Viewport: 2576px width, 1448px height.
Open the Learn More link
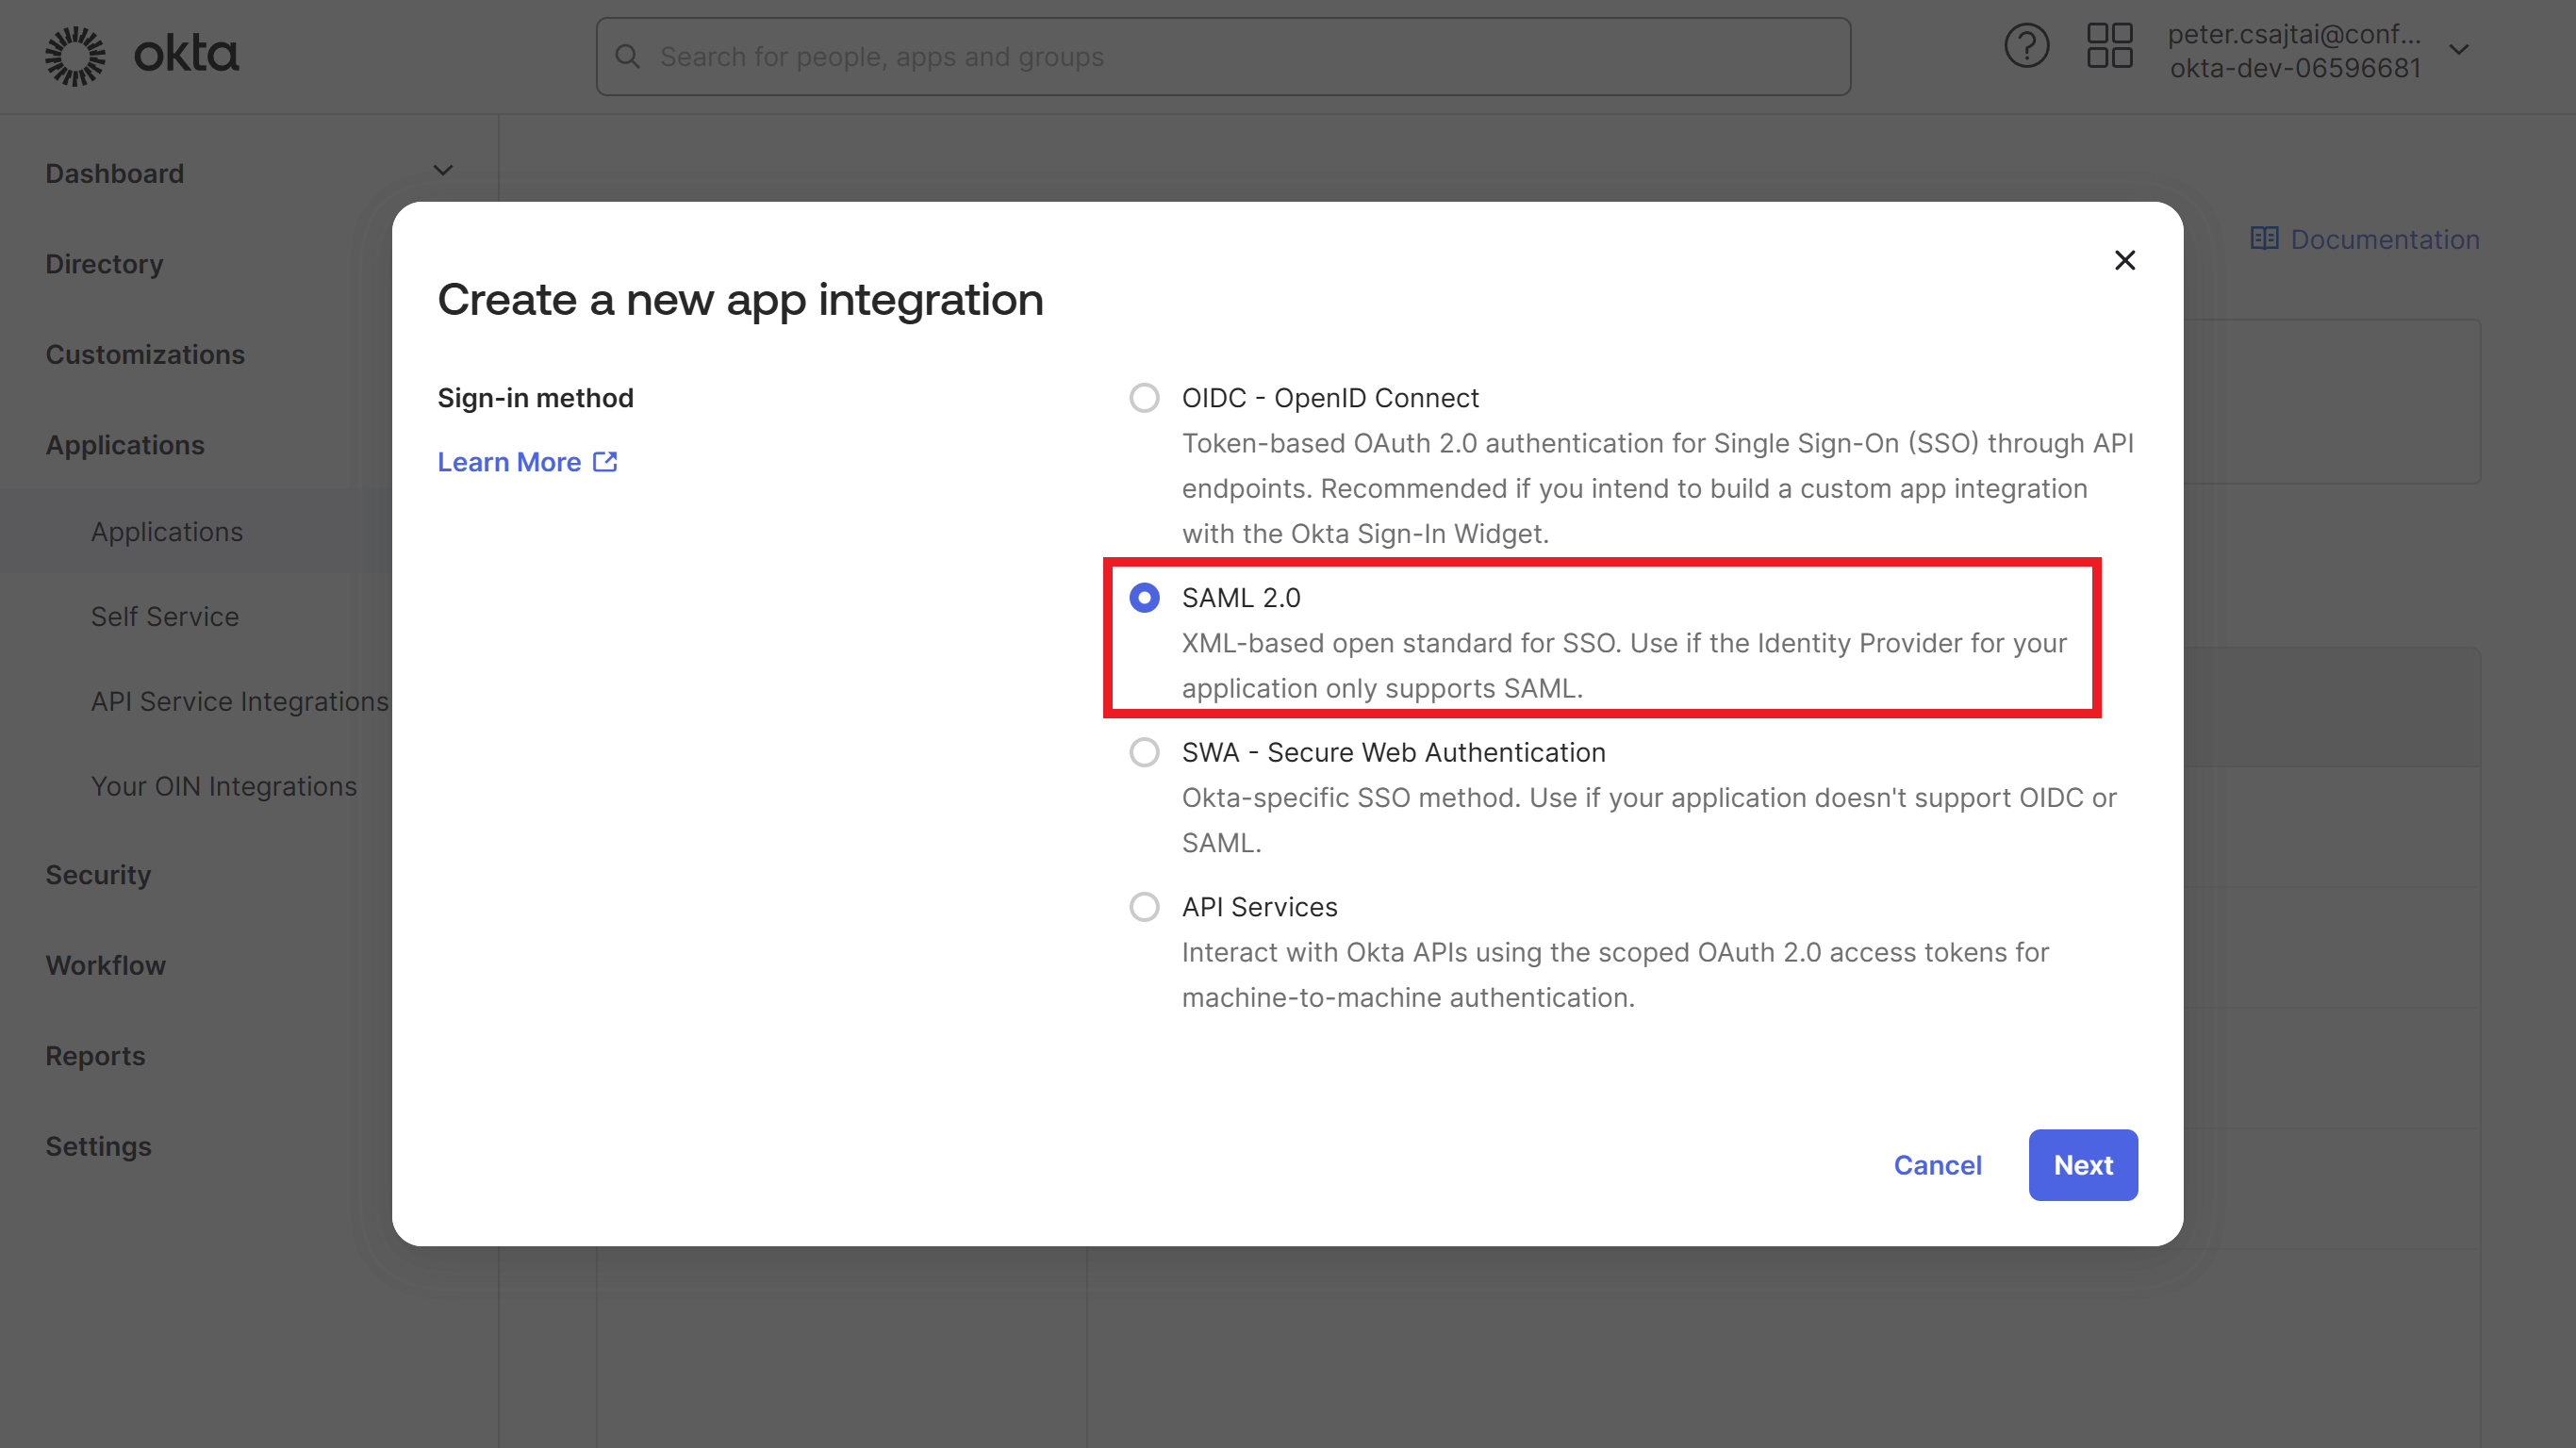pos(509,462)
